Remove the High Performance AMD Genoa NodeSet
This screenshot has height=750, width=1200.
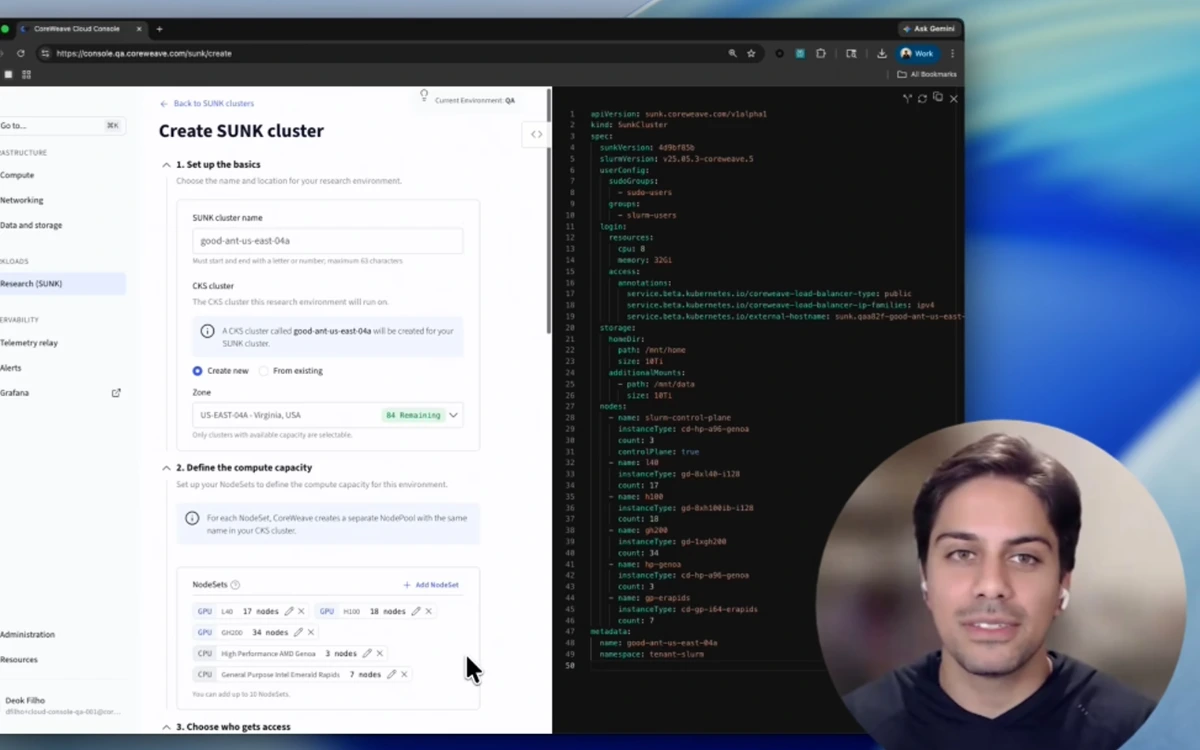[x=380, y=653]
